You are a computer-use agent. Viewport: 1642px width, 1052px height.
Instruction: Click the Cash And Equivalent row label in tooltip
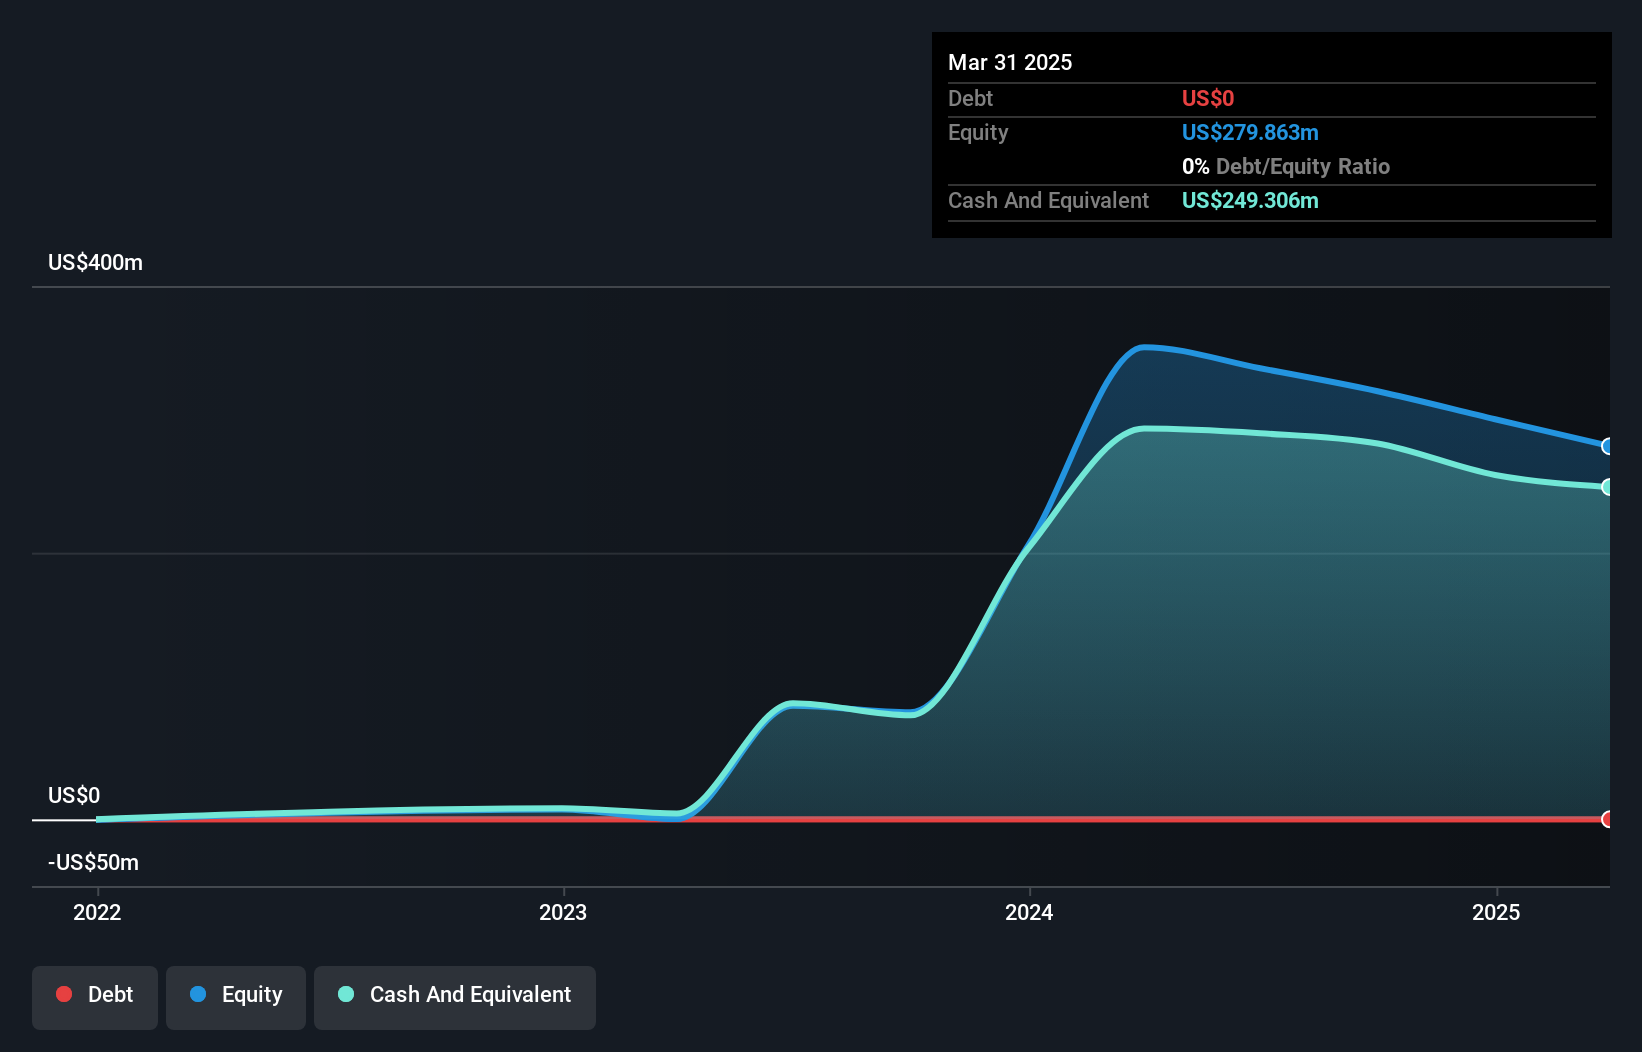(1048, 200)
